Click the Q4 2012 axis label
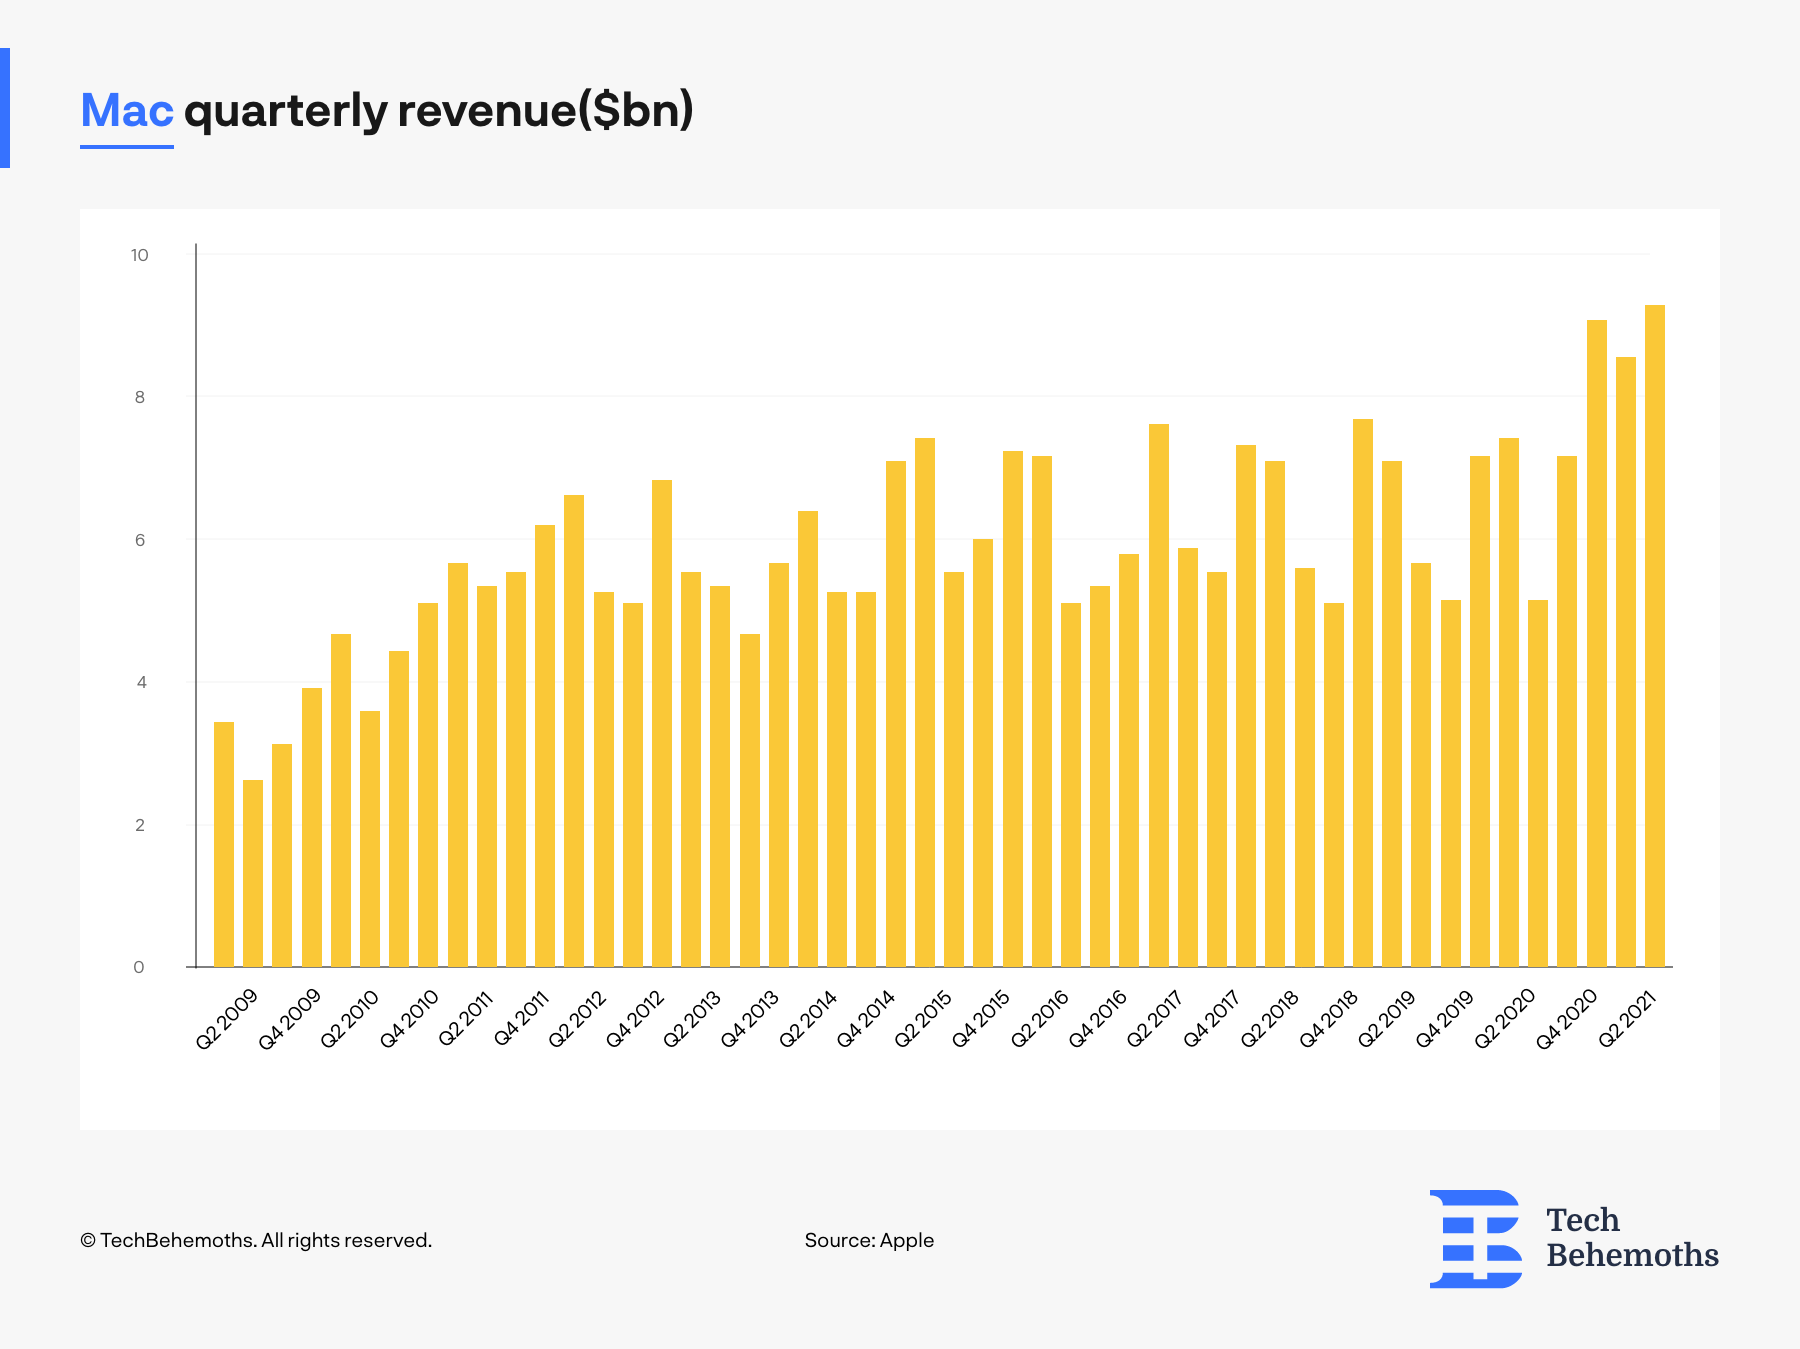 coord(635,1019)
